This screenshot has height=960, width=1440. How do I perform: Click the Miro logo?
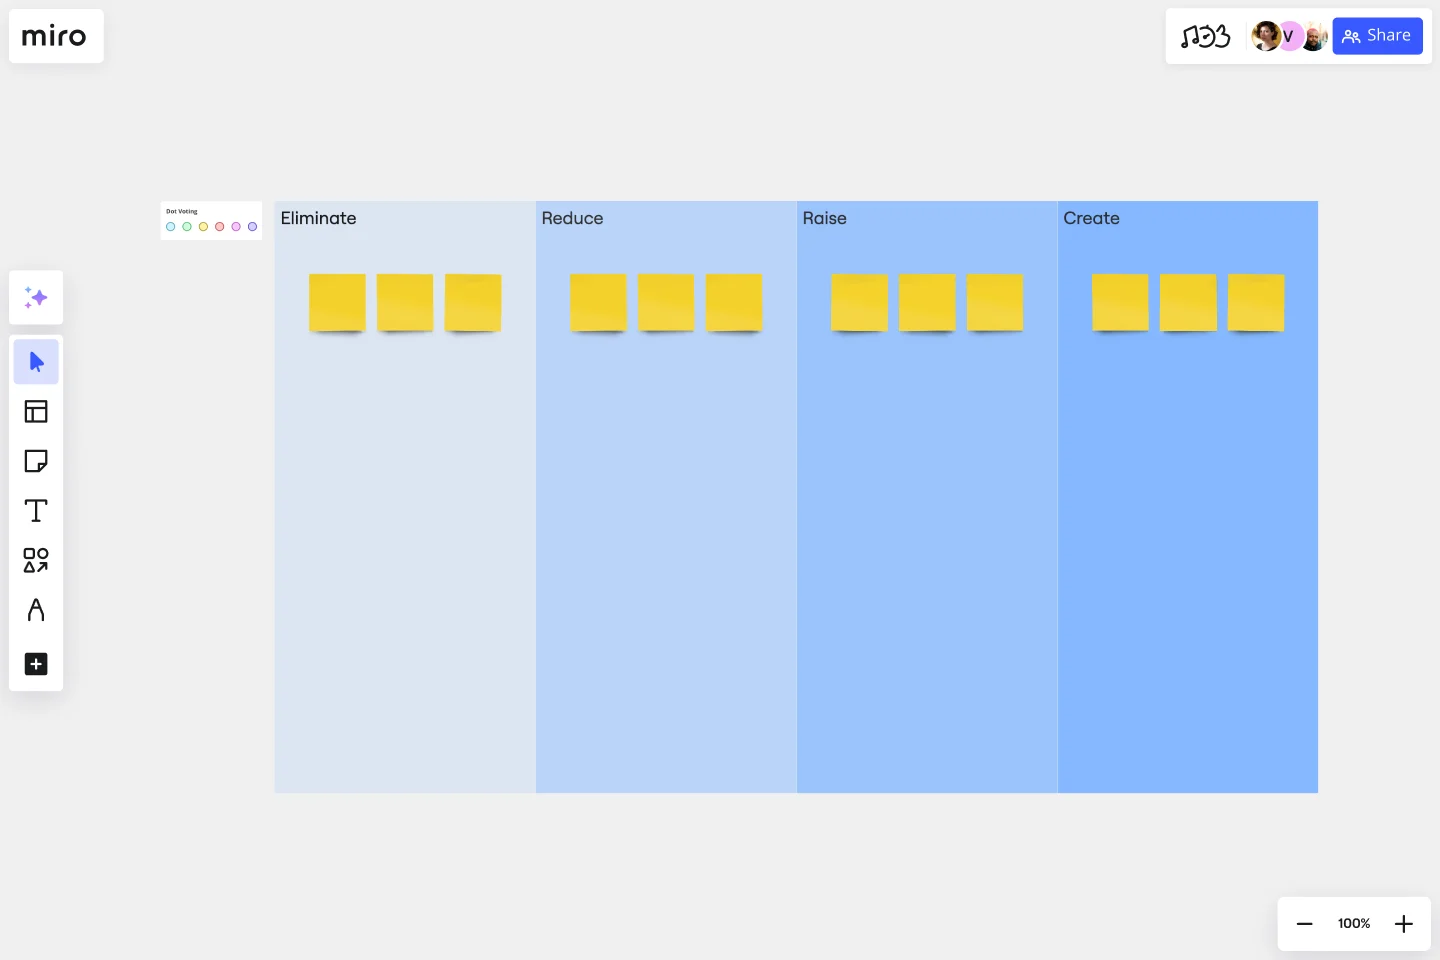coord(54,36)
